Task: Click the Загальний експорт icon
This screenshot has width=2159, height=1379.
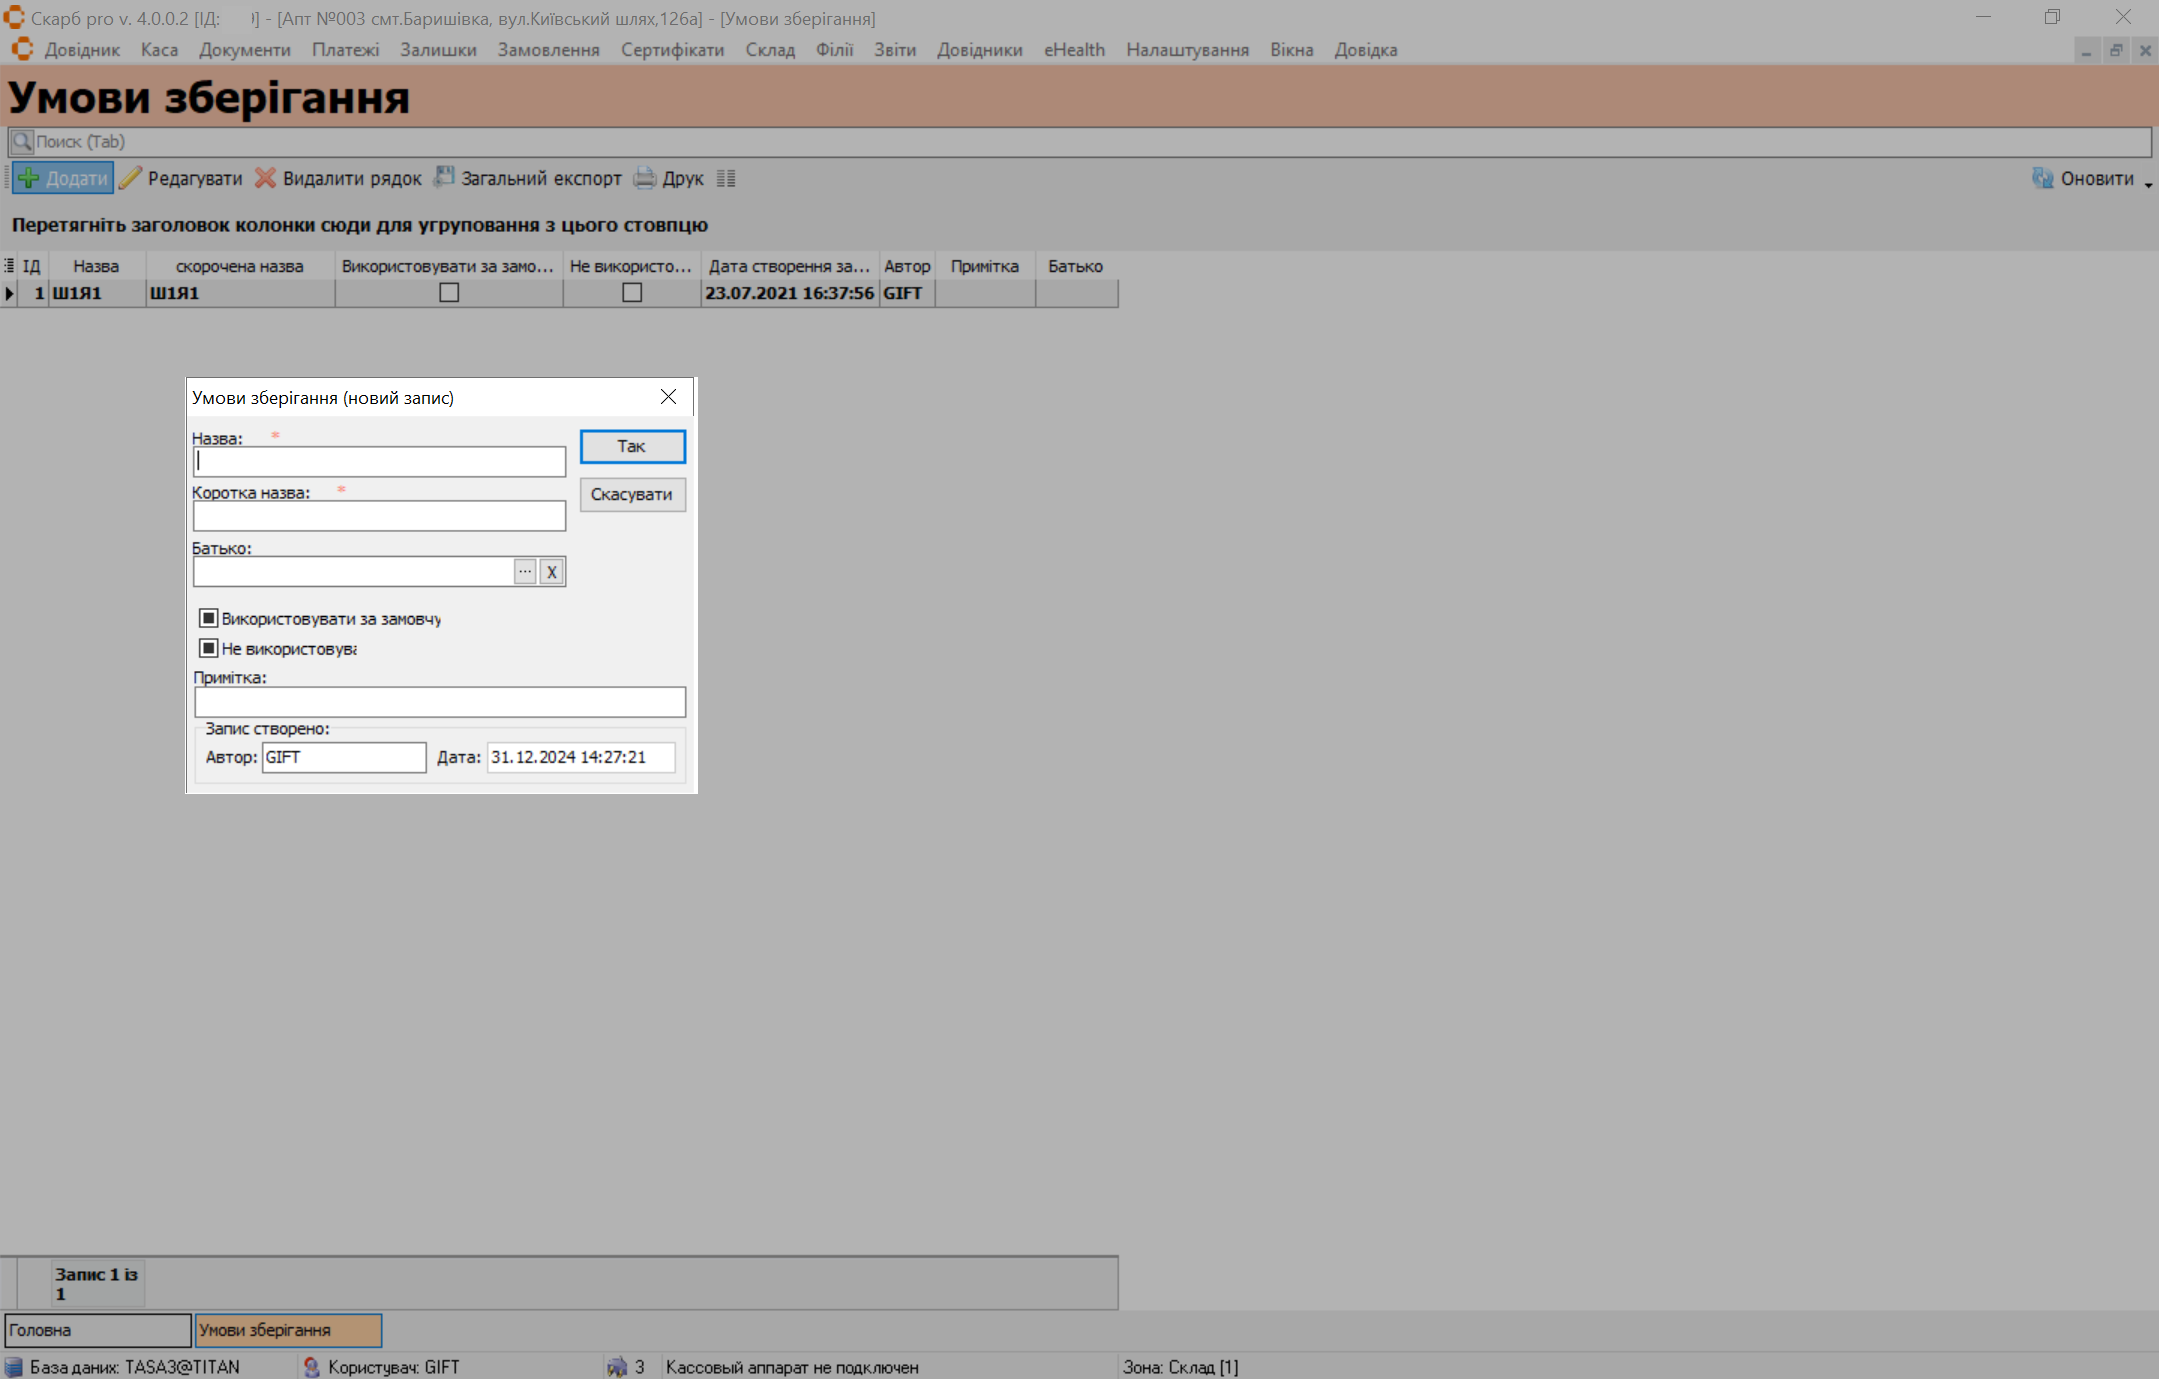Action: tap(443, 178)
